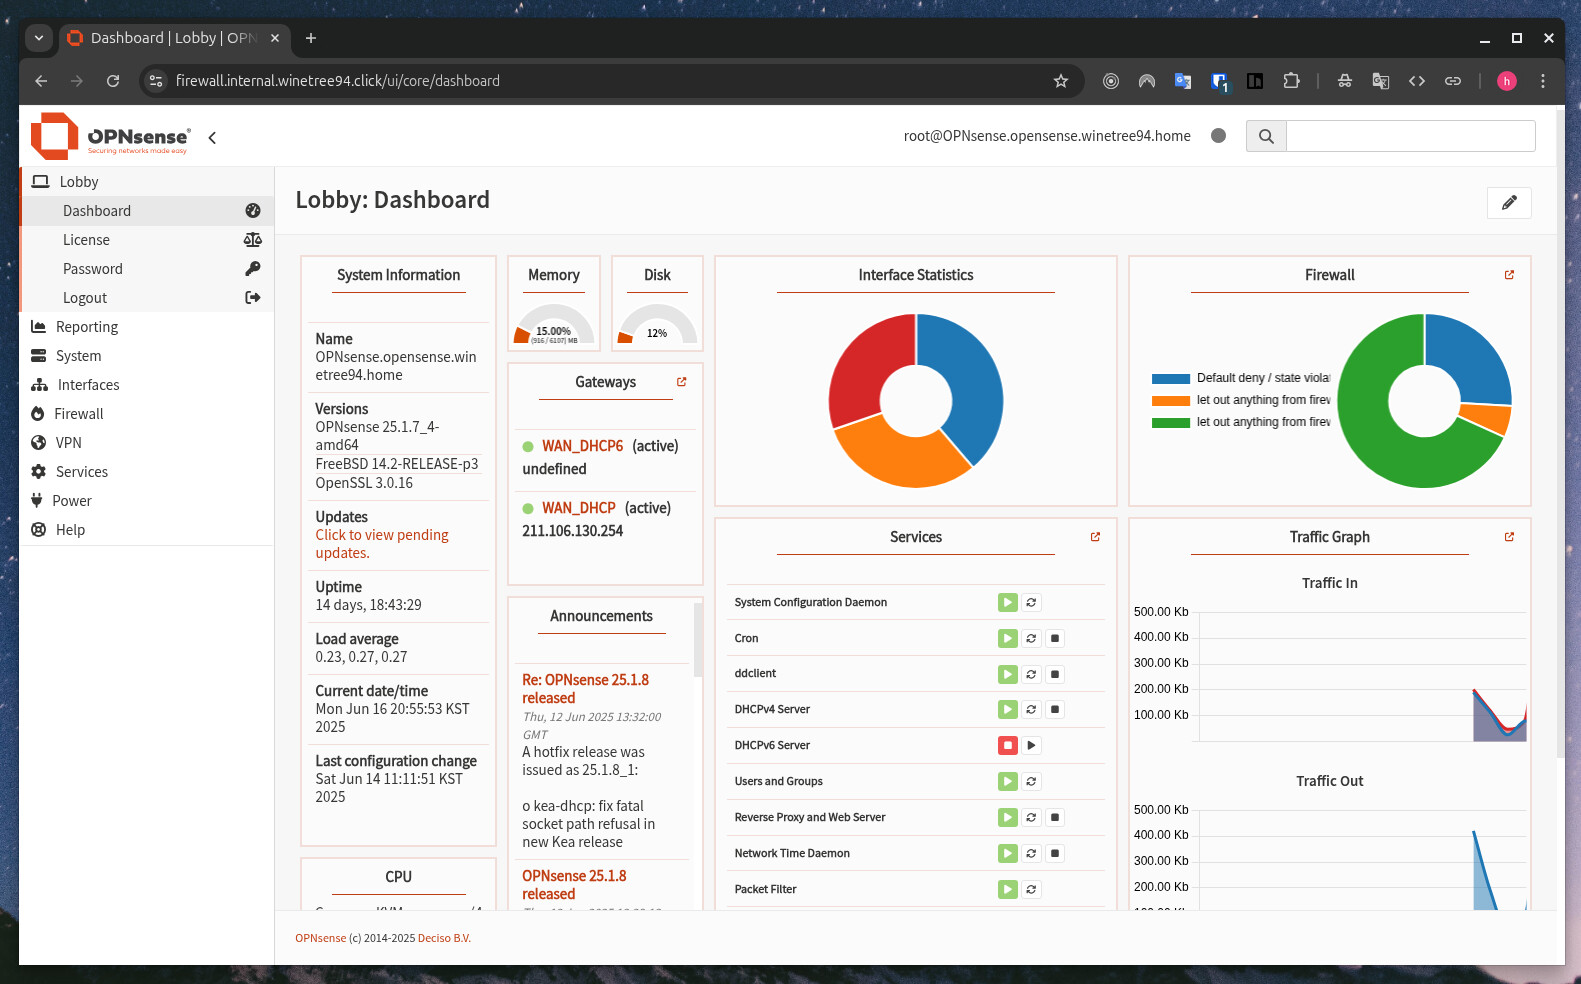This screenshot has height=984, width=1581.
Task: Stop the ddclient service
Action: [x=1055, y=674]
